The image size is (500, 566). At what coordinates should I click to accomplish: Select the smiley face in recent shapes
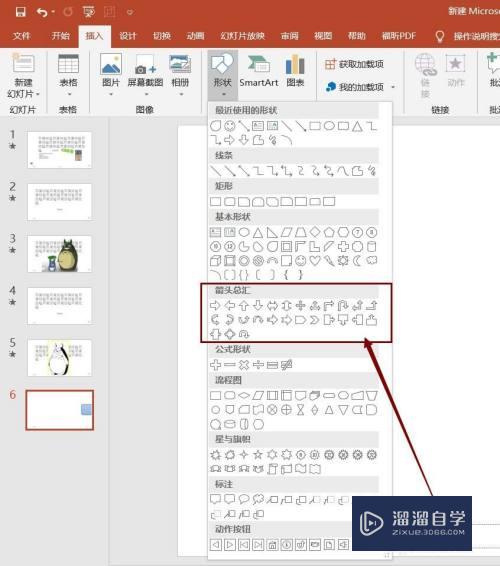230,126
